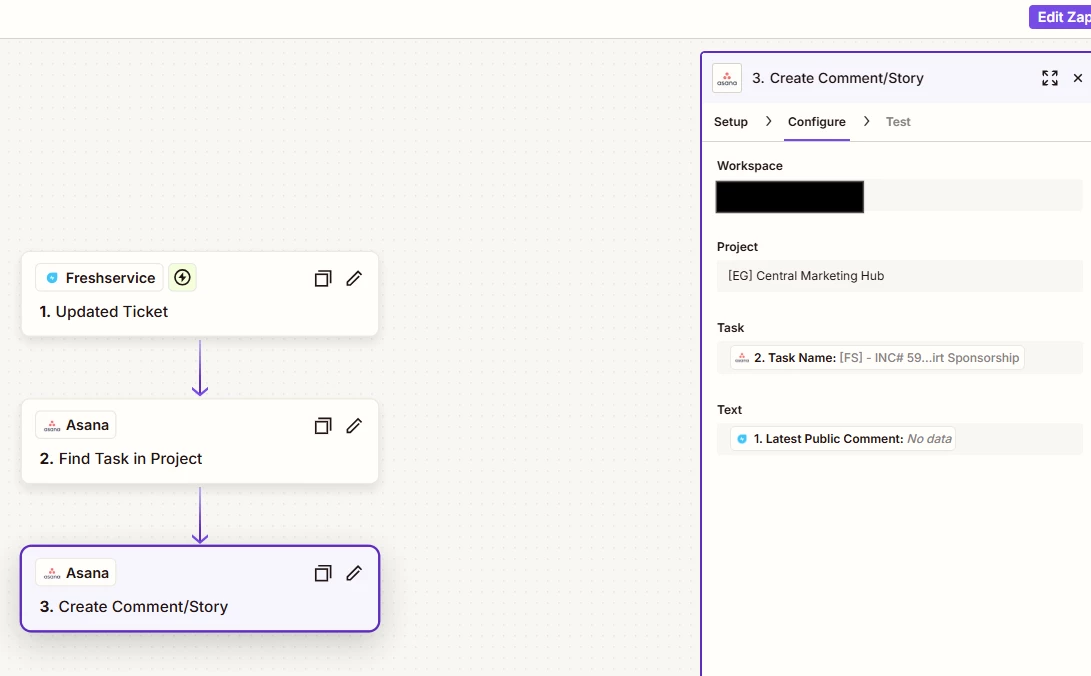Click the 'Workspace' field label
The width and height of the screenshot is (1091, 676).
pos(749,166)
